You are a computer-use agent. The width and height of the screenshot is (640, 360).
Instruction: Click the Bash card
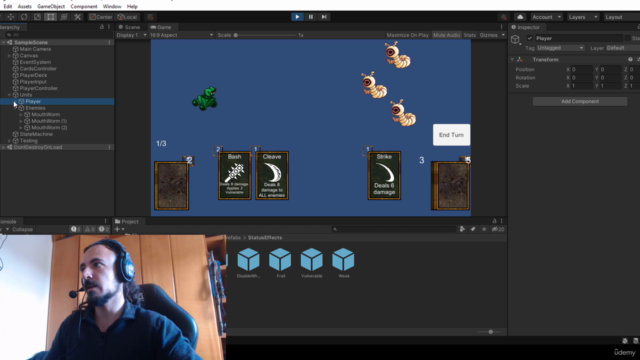[x=235, y=176]
